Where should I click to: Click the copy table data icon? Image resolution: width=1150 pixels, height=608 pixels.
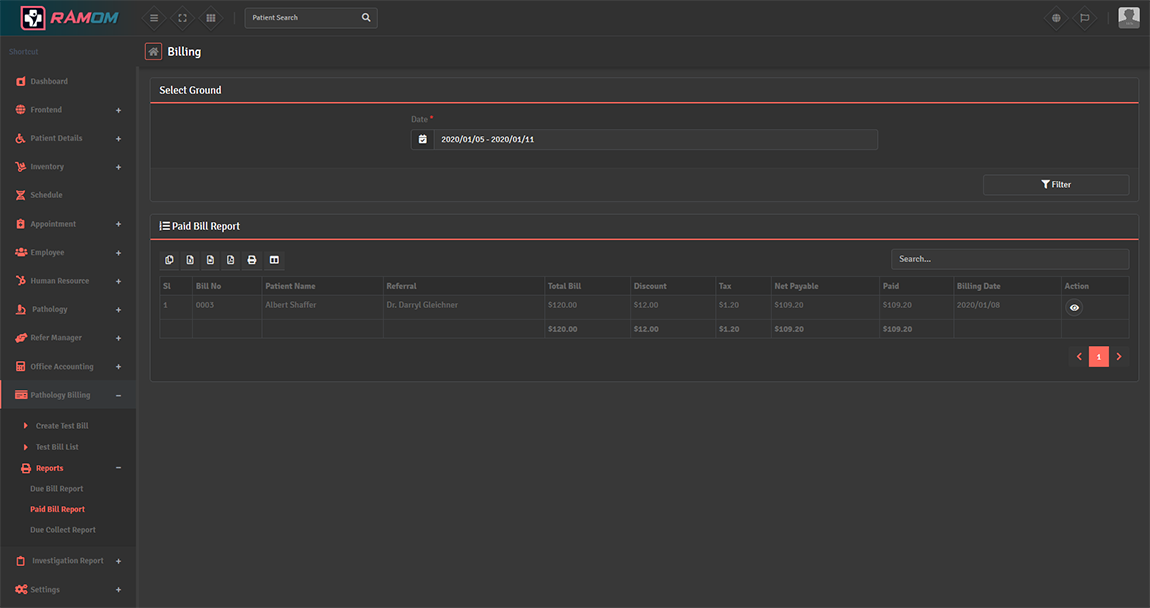169,260
